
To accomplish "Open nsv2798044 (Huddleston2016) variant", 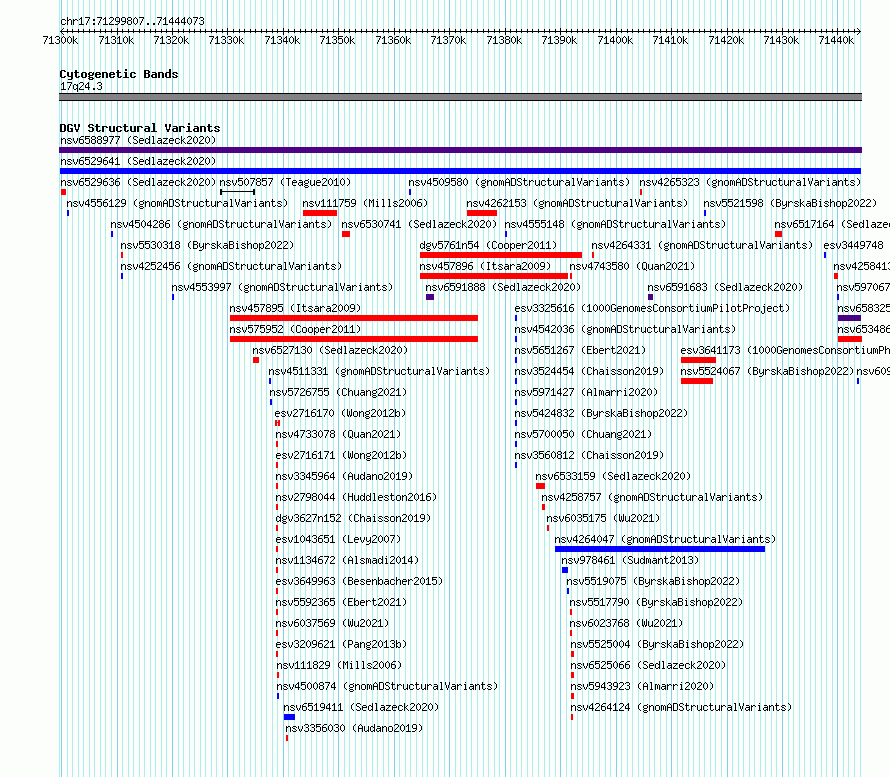I will 356,497.
